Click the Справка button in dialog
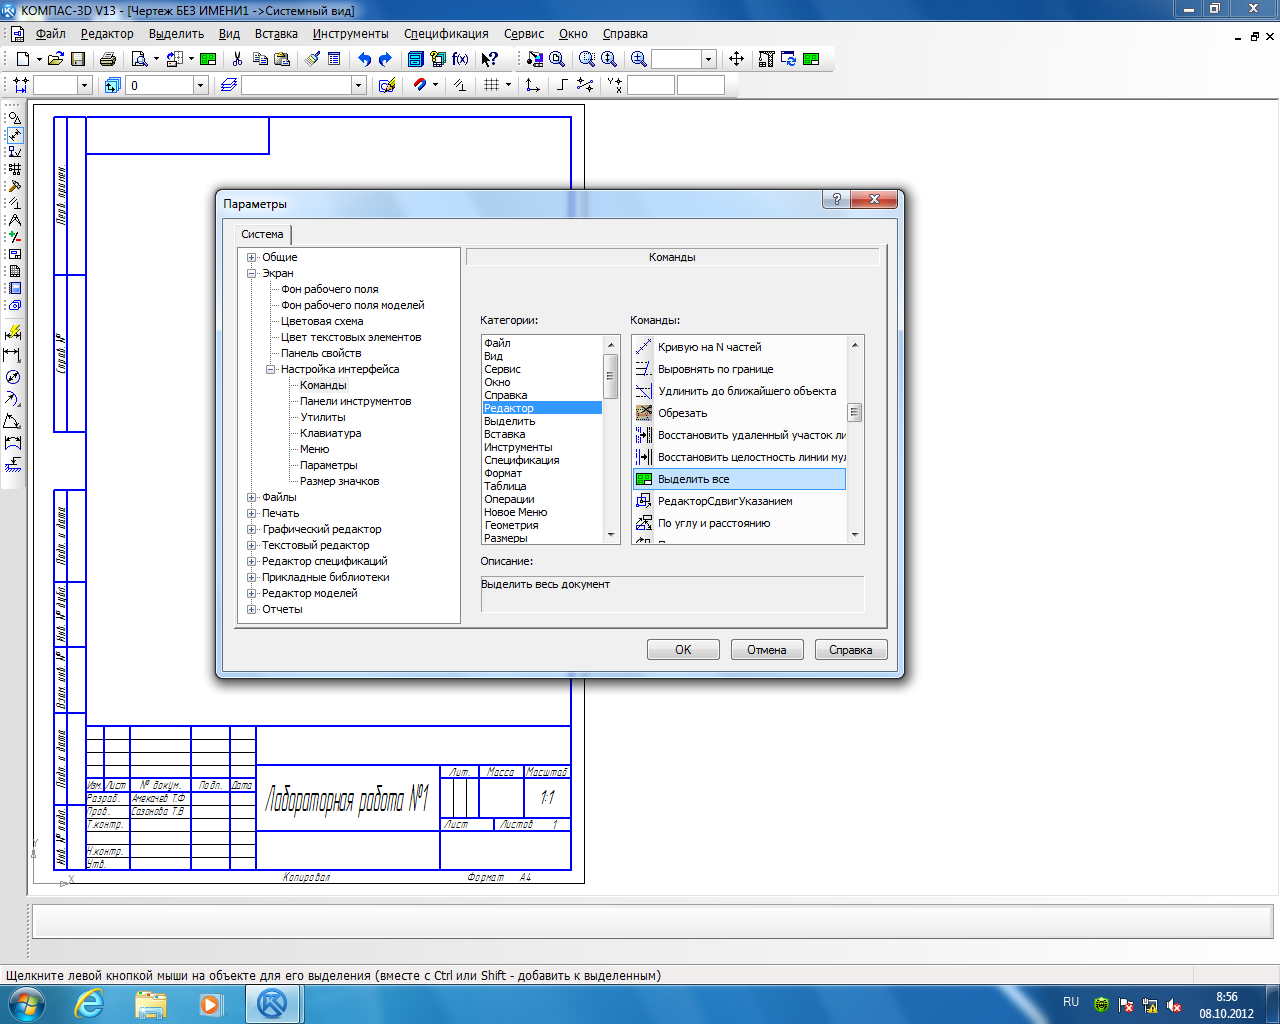The width and height of the screenshot is (1280, 1024). 851,650
